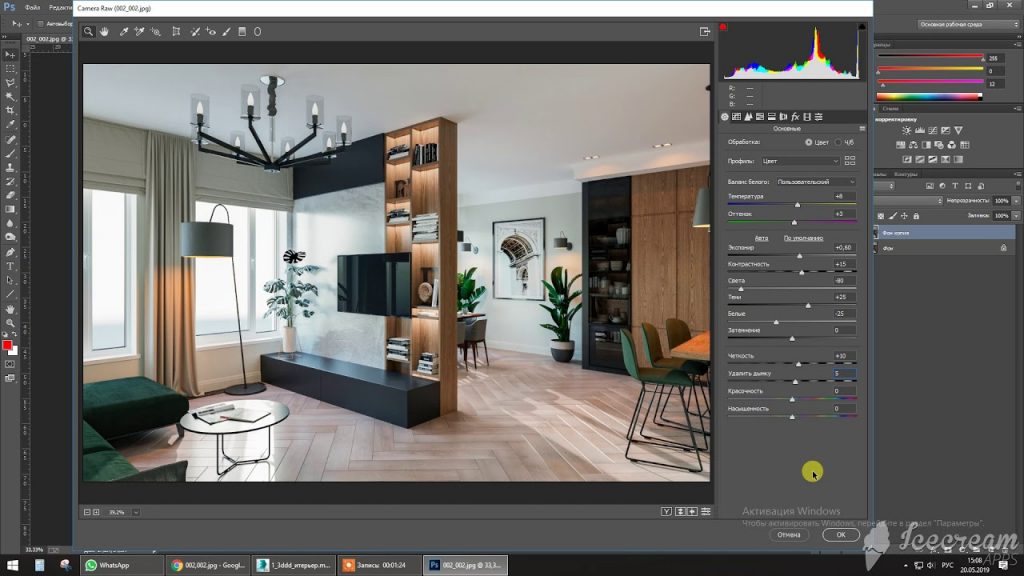Select the Crop tool in Photoshop toolbox

coord(10,110)
